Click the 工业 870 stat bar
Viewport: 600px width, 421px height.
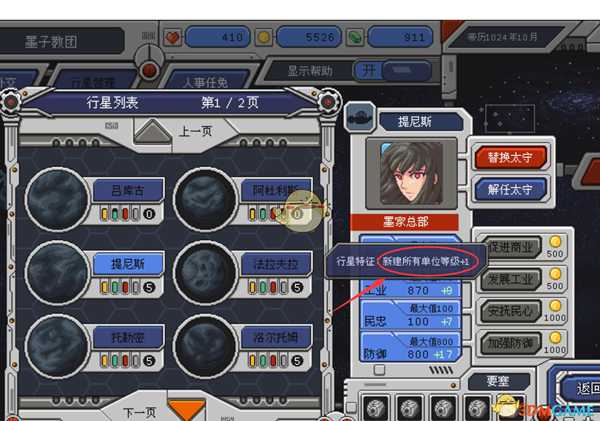410,289
